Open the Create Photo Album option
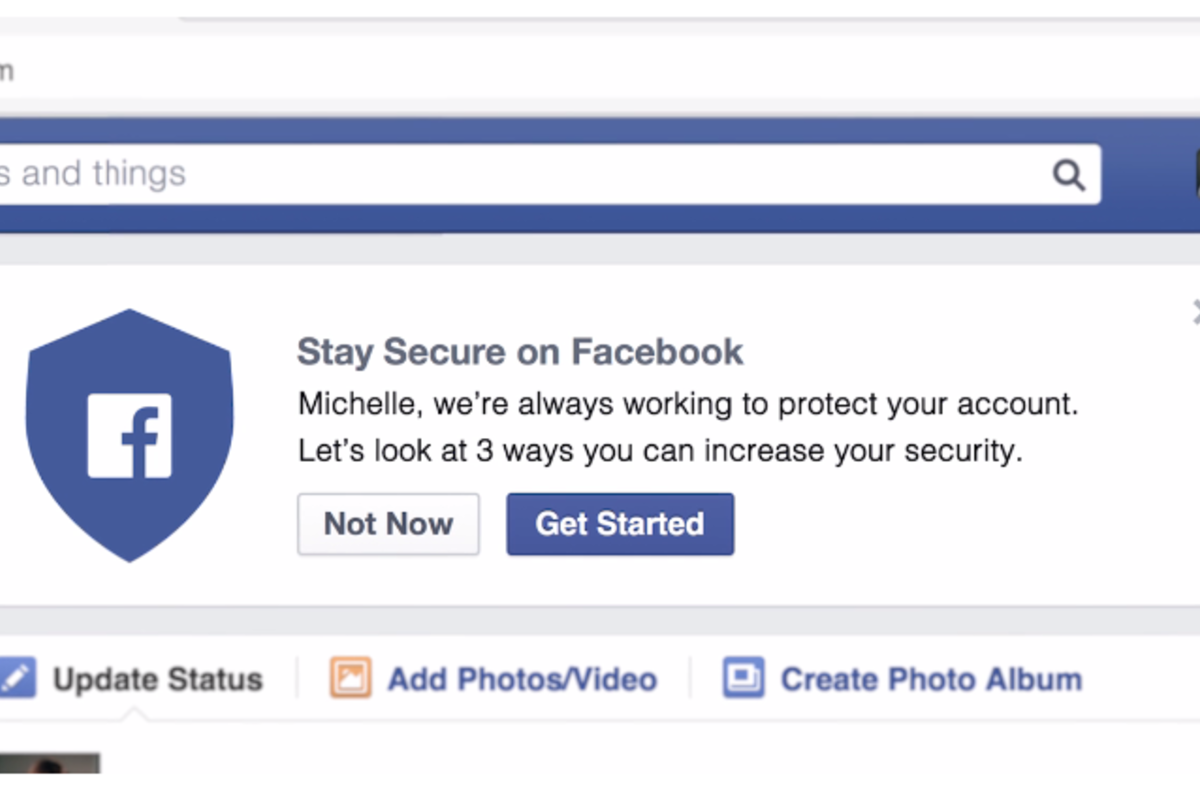The image size is (1200, 800). 930,678
